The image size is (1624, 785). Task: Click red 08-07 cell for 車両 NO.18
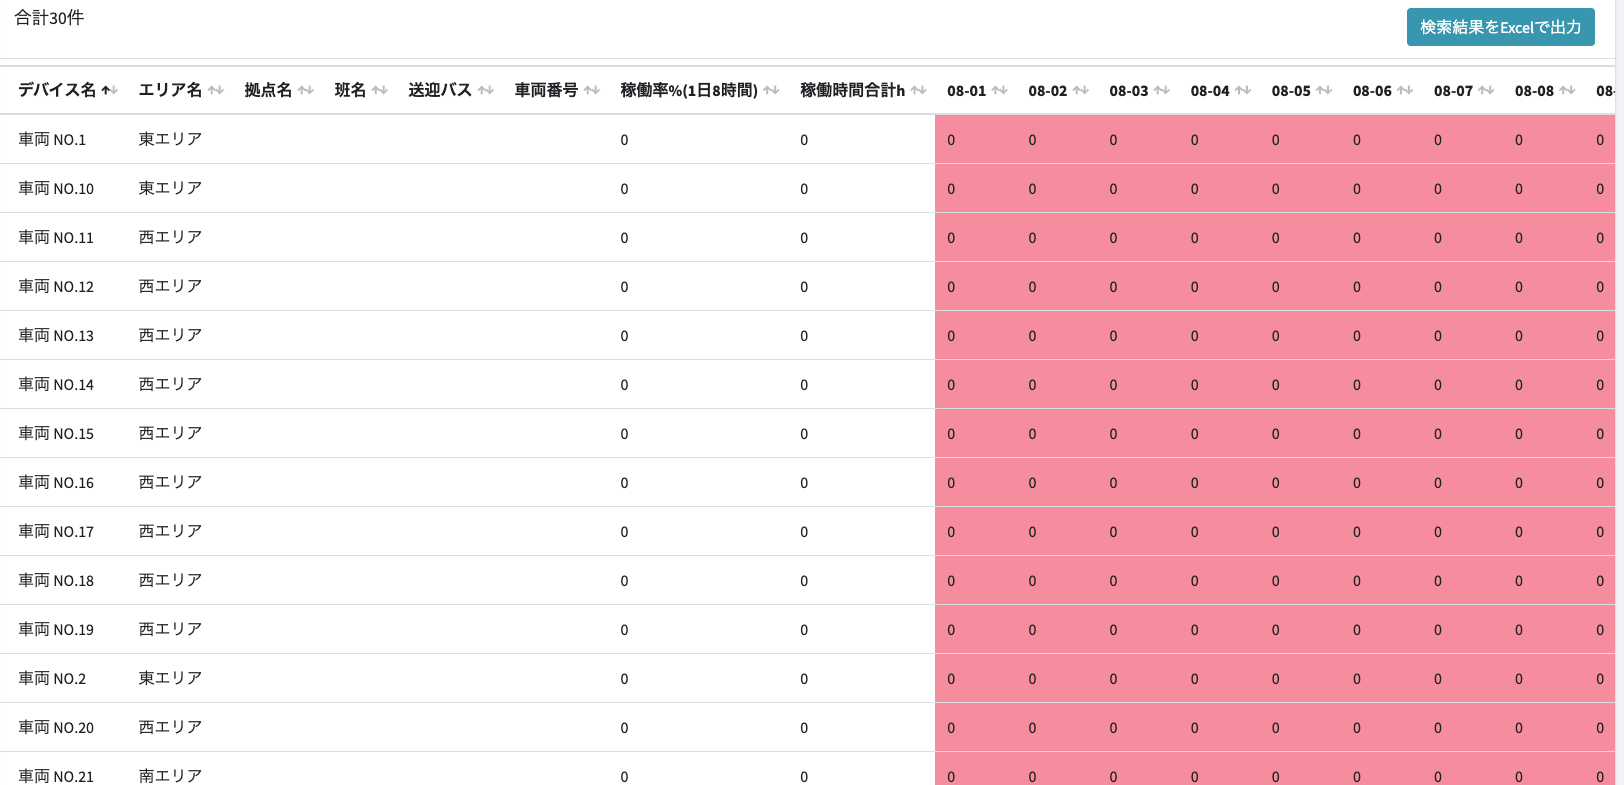[x=1437, y=581]
